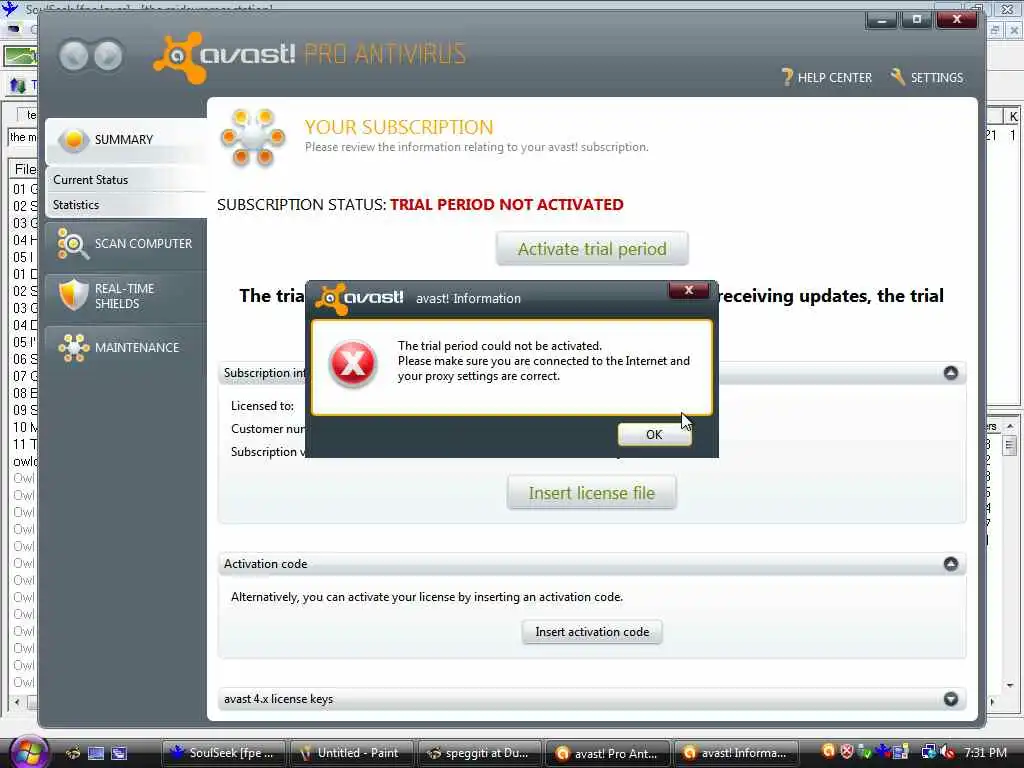This screenshot has height=768, width=1024.
Task: Switch to avast! Pro Antivirus taskbar button
Action: coord(607,753)
